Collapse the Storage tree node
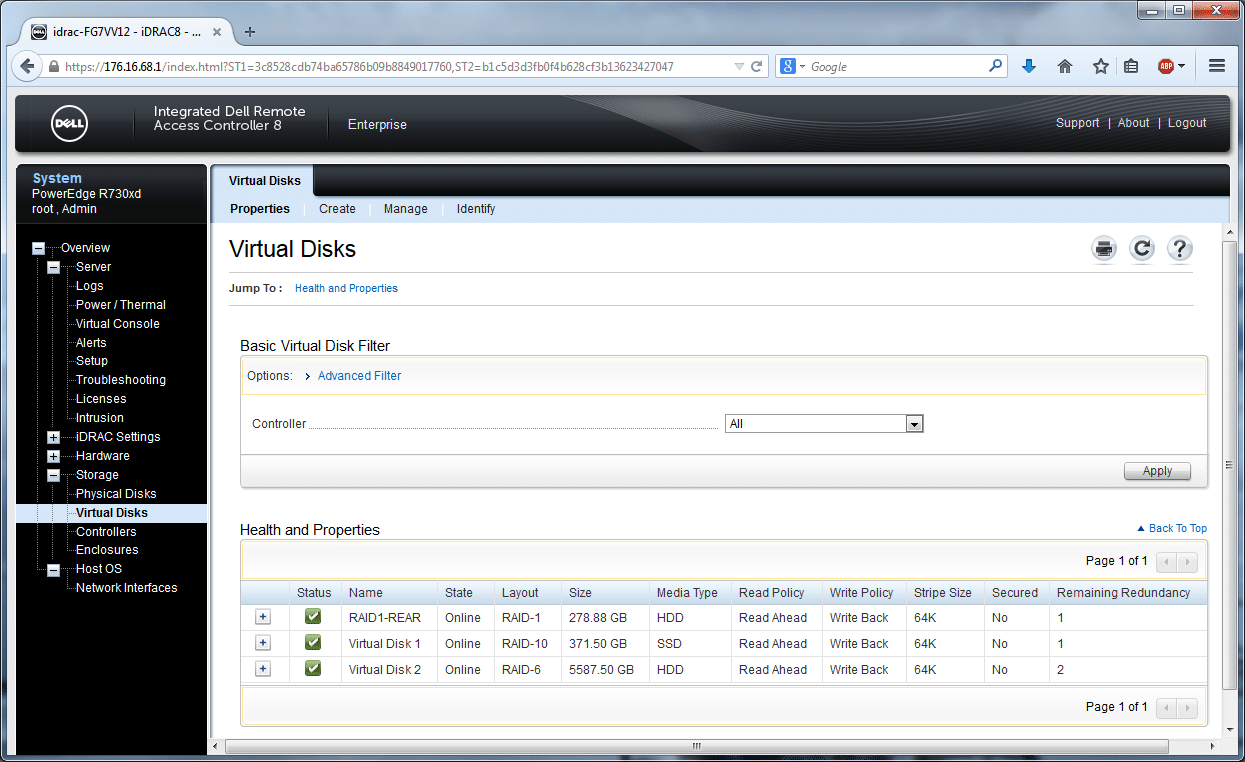This screenshot has height=762, width=1245. coord(54,475)
